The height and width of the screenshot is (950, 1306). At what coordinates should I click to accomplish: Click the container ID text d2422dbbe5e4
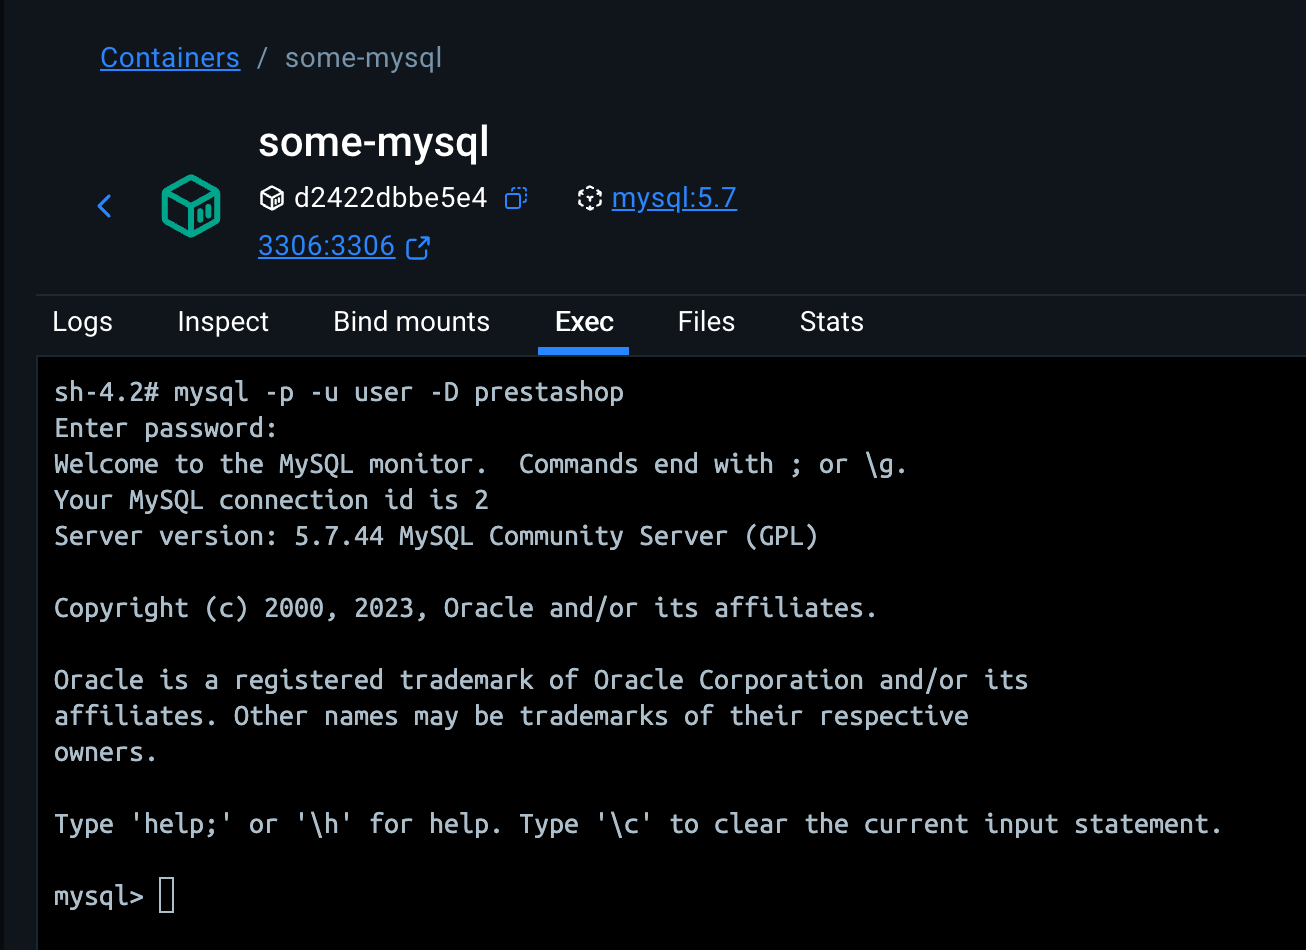390,198
